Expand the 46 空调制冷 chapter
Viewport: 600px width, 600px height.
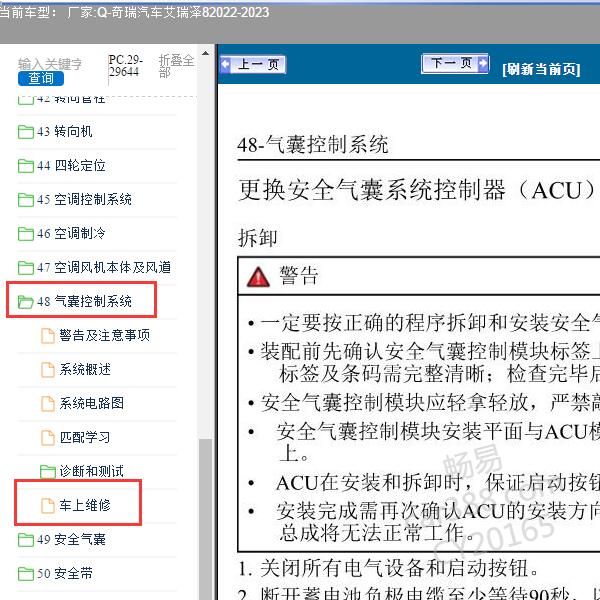(x=71, y=233)
